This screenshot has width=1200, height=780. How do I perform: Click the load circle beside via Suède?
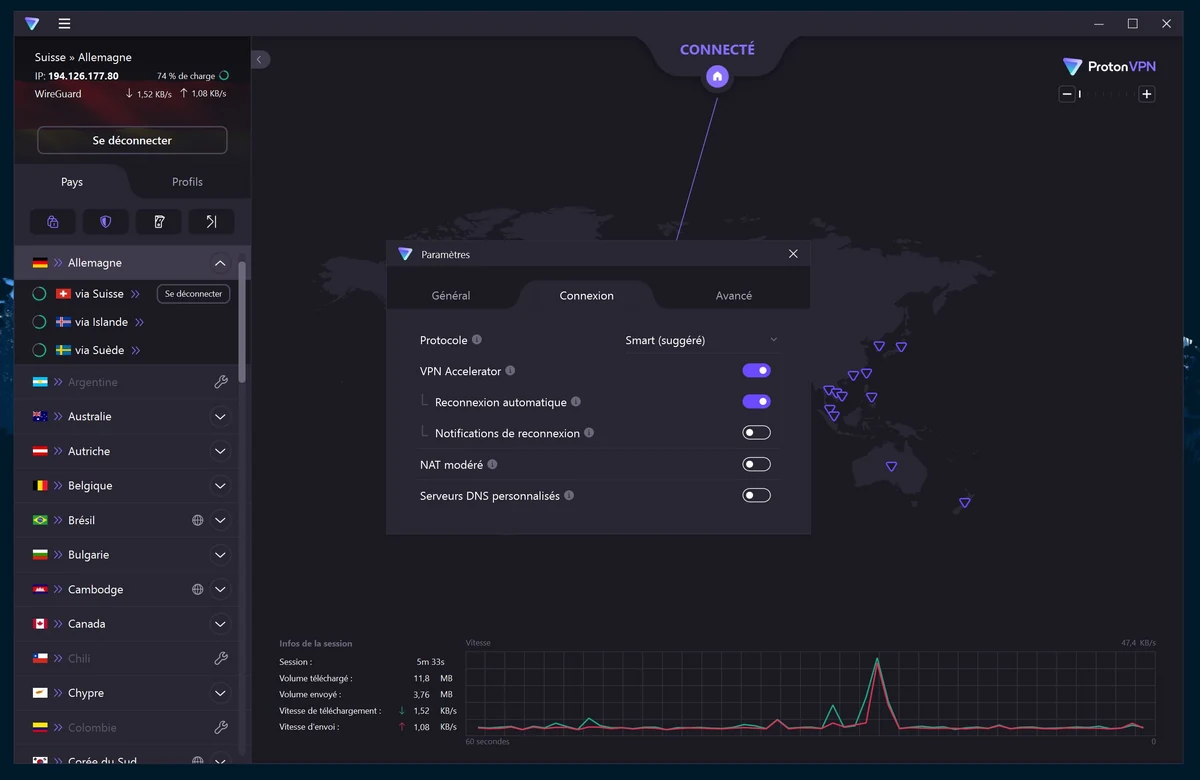point(39,350)
